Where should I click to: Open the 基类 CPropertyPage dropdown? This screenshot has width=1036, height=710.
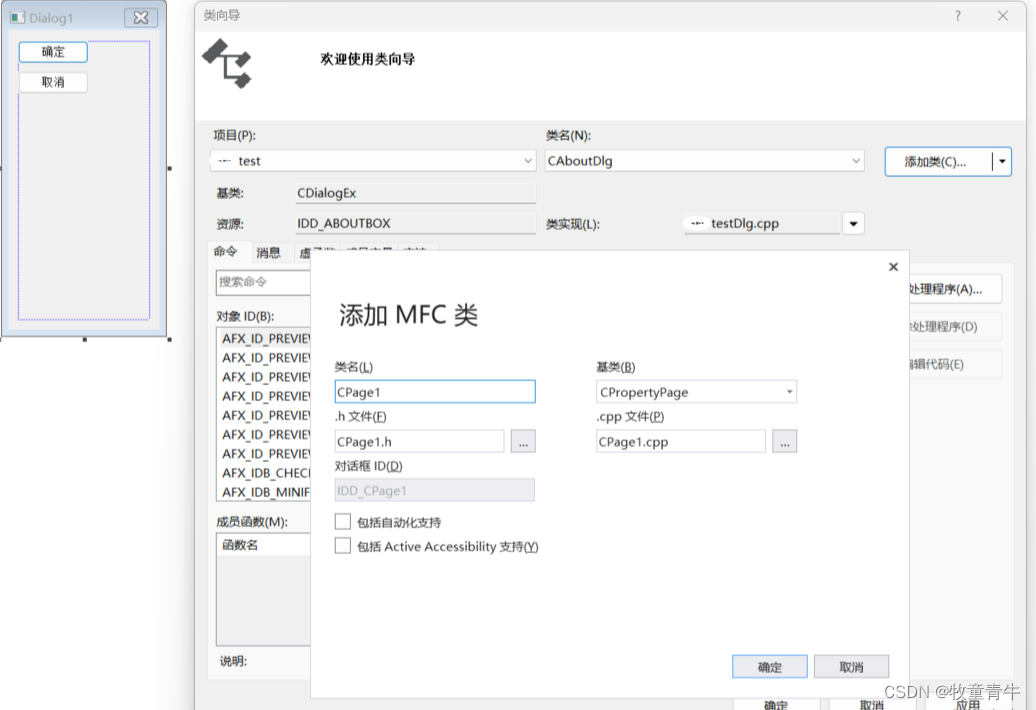tap(789, 392)
